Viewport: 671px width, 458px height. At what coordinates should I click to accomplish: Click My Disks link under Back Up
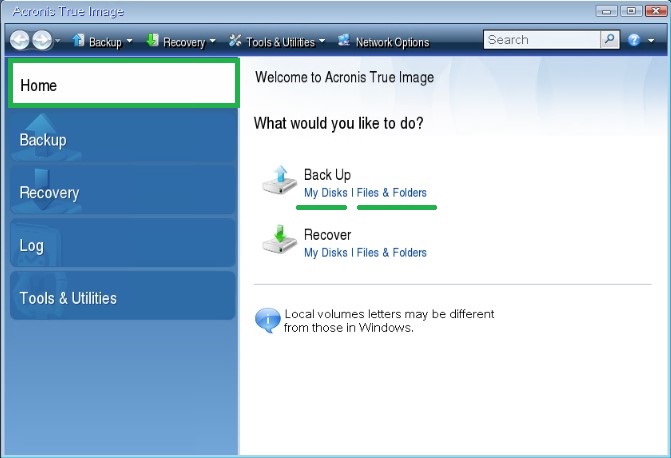[325, 193]
